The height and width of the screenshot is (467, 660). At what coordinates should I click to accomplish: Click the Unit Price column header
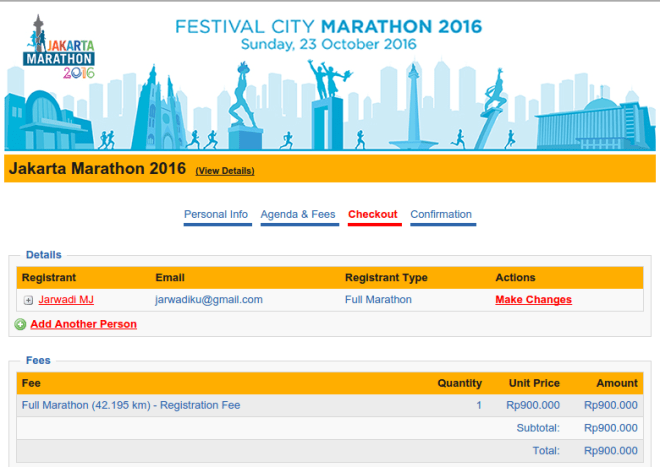(x=534, y=383)
